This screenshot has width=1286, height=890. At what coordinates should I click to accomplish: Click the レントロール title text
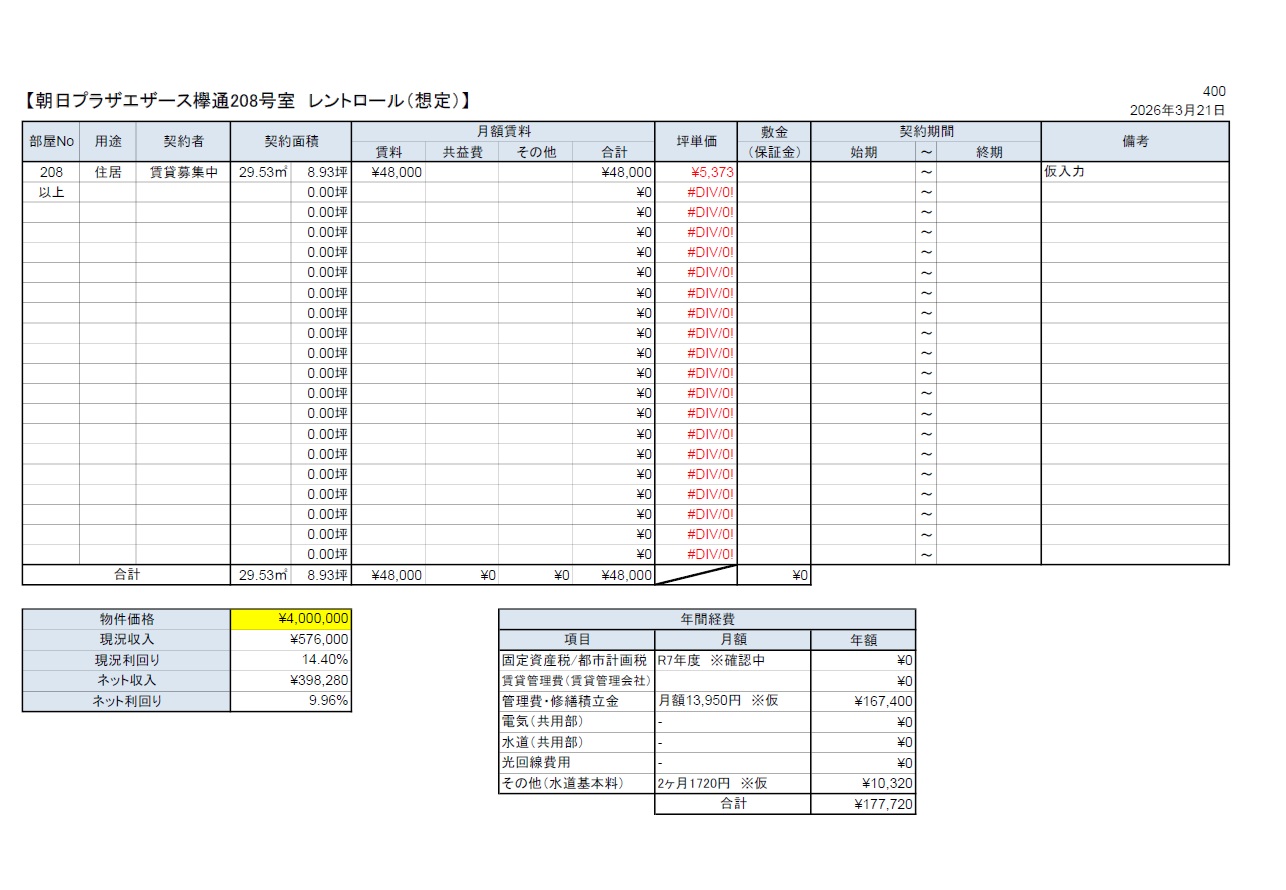(247, 101)
